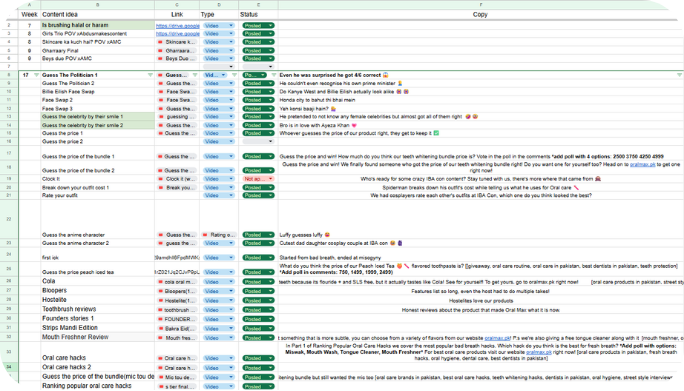Open the Bakra Eid file chip
684x391 pixels.
click(177, 329)
